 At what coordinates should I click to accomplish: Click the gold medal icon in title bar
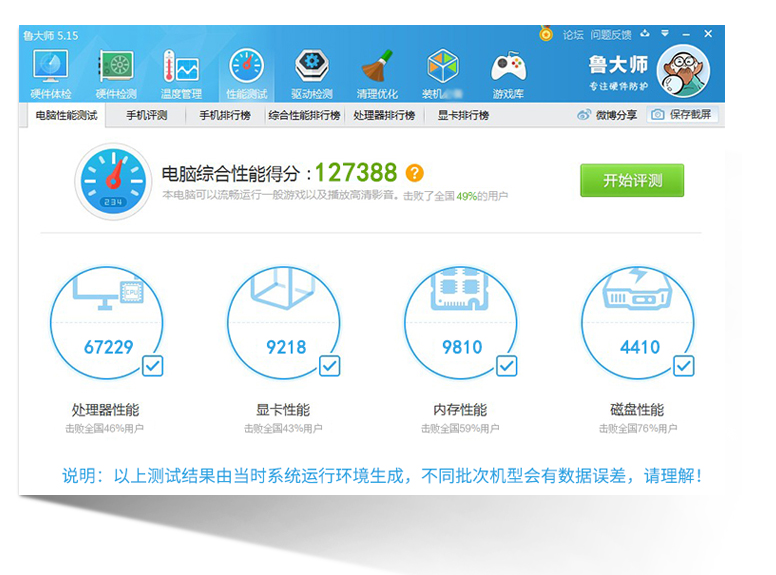[546, 34]
